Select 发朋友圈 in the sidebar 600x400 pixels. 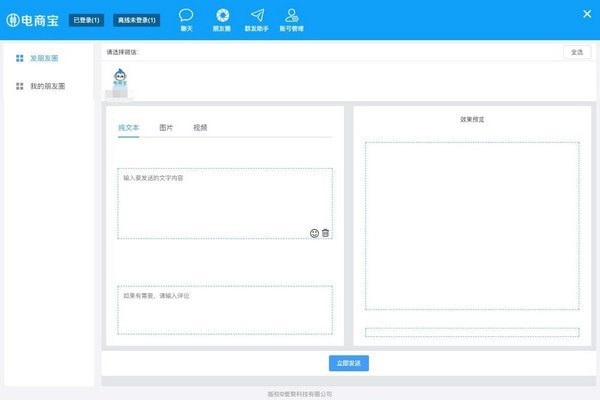[x=44, y=58]
